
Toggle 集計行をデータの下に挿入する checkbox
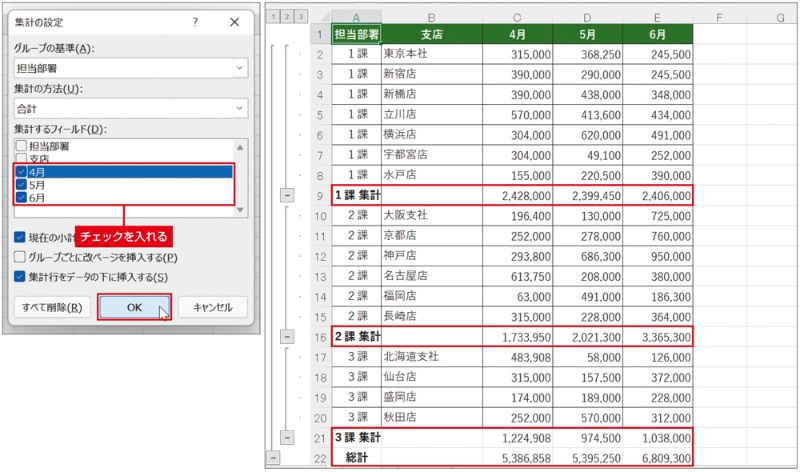21,276
